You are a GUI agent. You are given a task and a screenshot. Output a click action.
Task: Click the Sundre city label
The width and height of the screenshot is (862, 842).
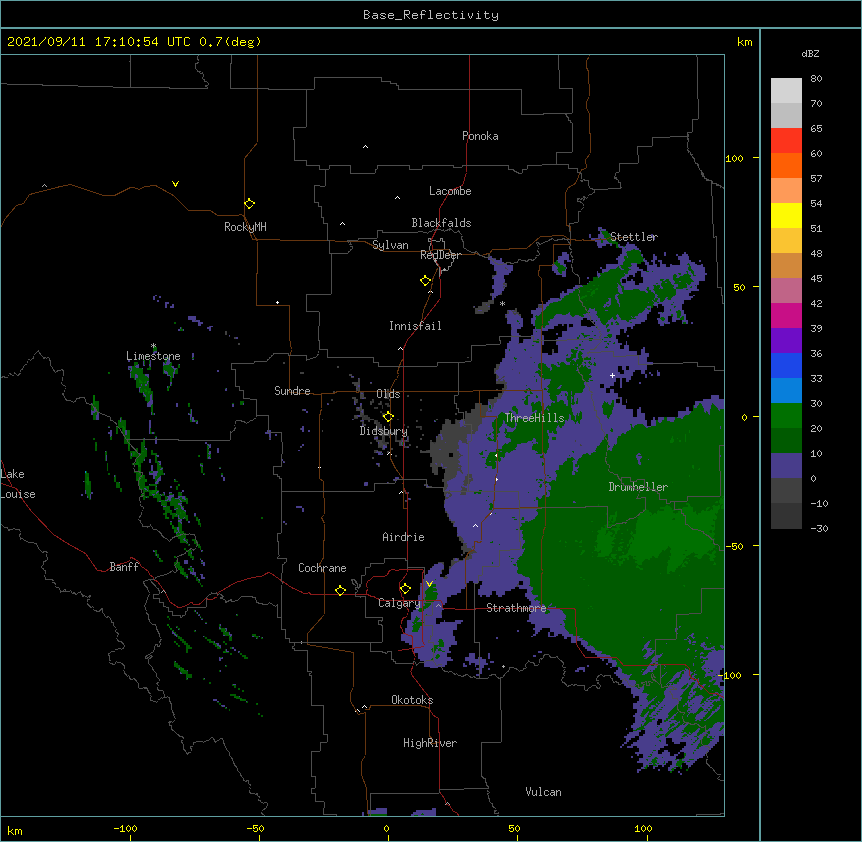tap(292, 391)
